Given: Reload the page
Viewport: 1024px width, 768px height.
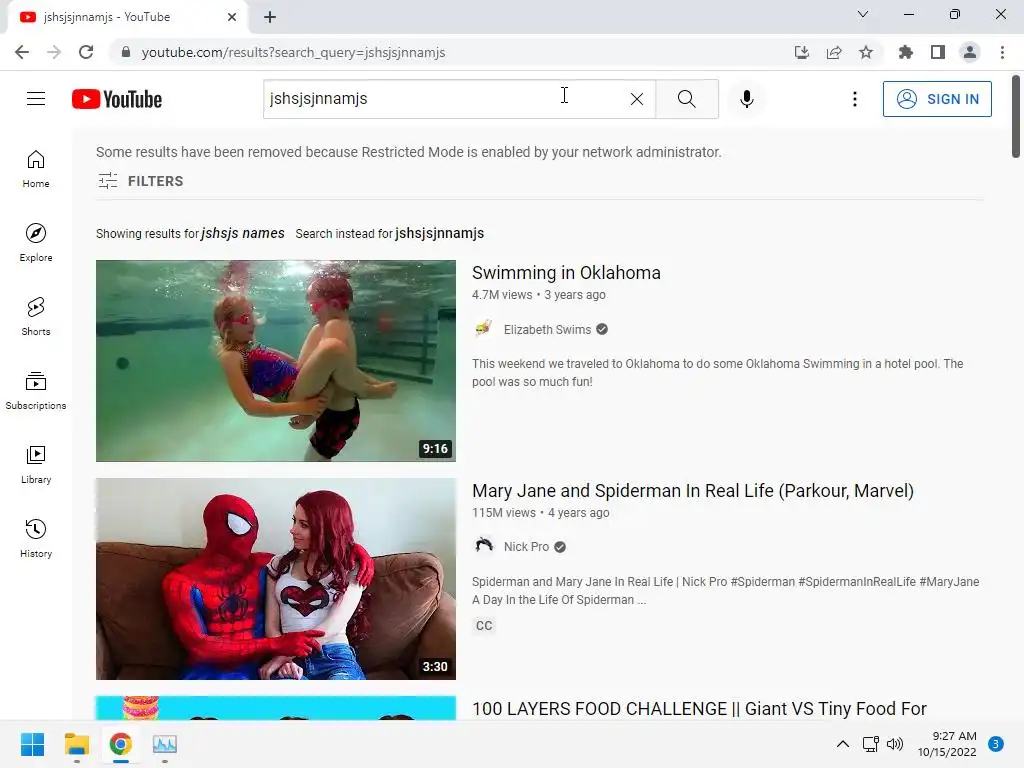Looking at the screenshot, I should coord(86,52).
